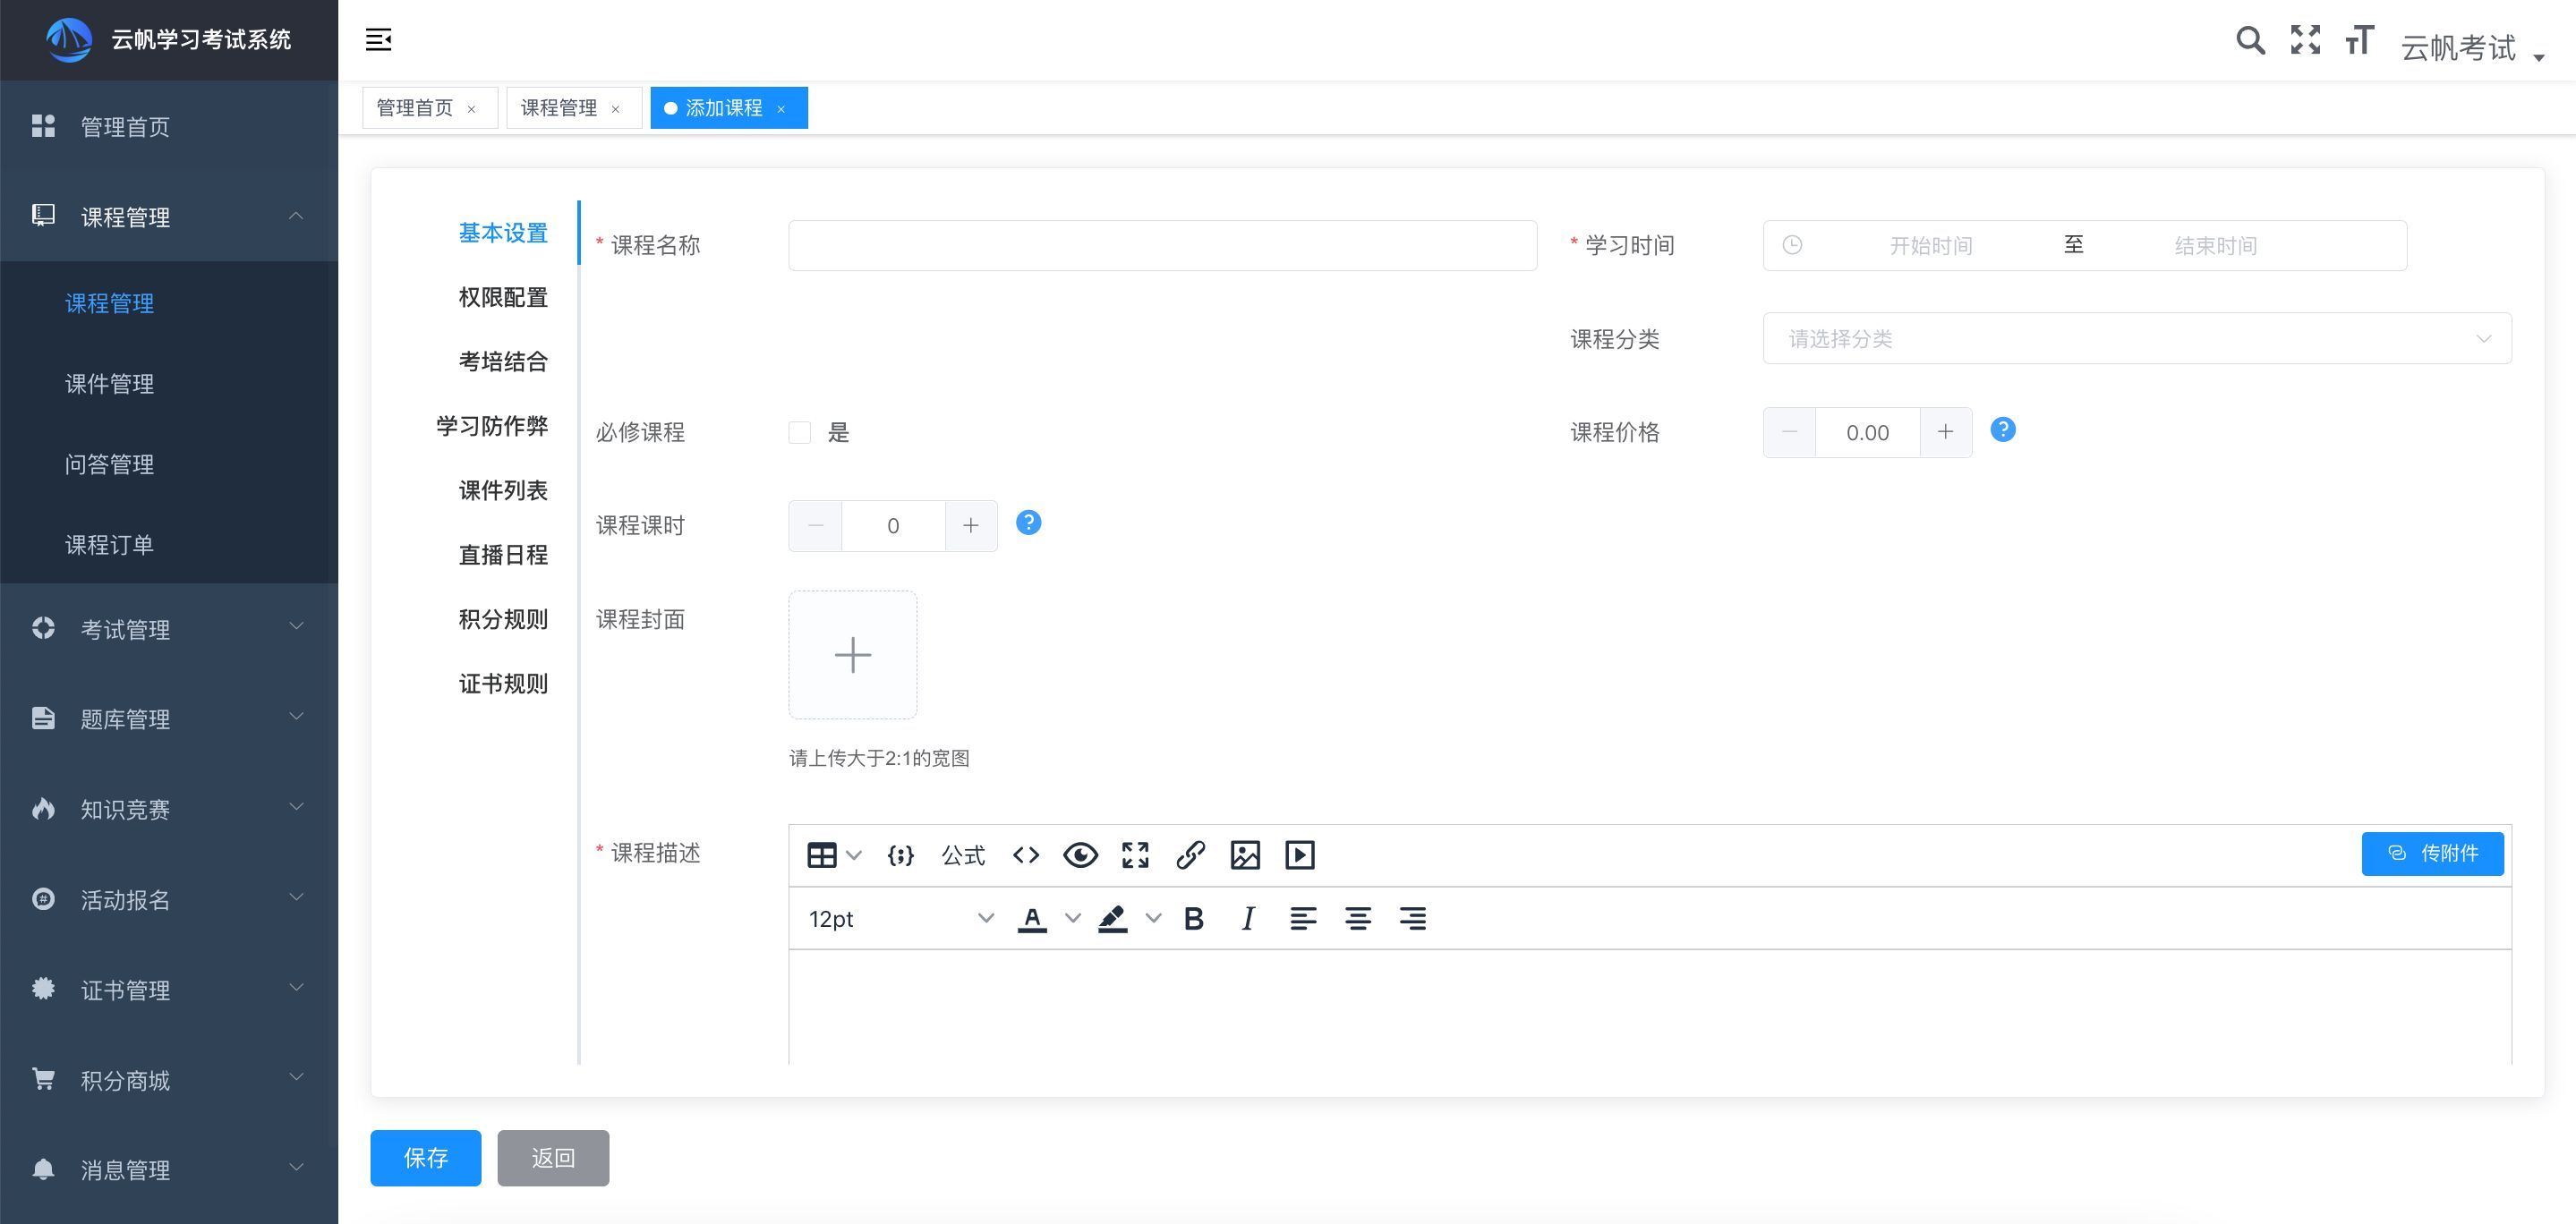This screenshot has width=2576, height=1224.
Task: Insert a link using the link icon
Action: pos(1190,855)
